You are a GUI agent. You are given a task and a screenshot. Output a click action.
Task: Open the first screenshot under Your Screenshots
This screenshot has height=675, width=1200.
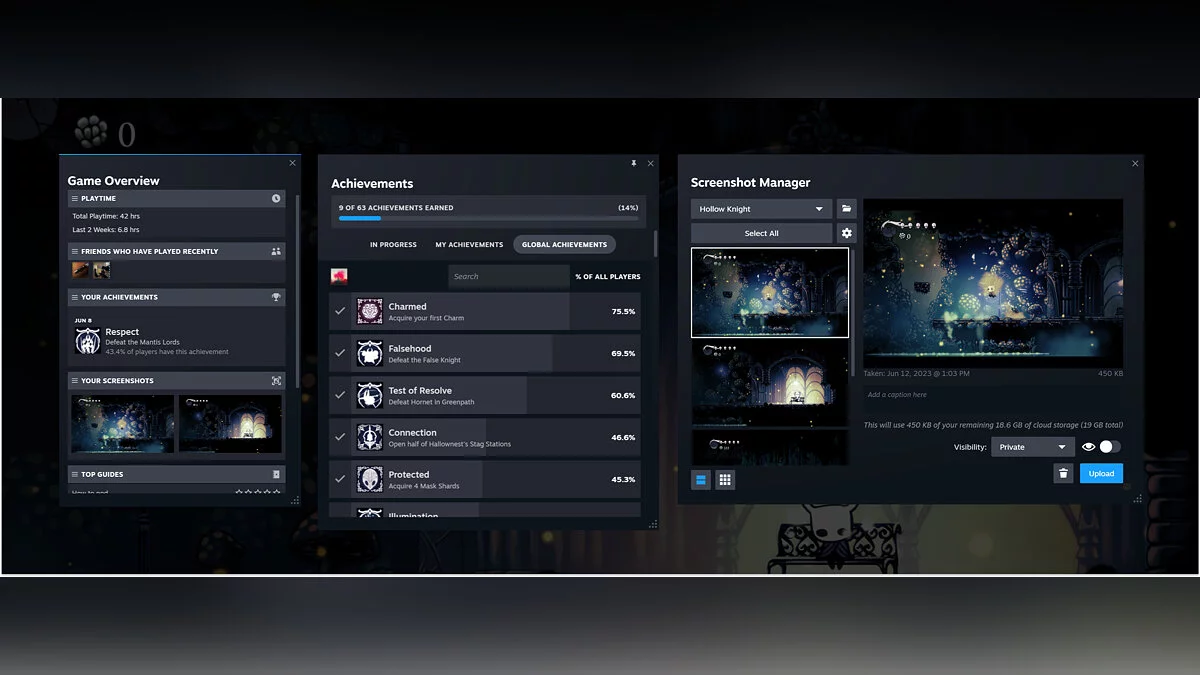(x=123, y=424)
